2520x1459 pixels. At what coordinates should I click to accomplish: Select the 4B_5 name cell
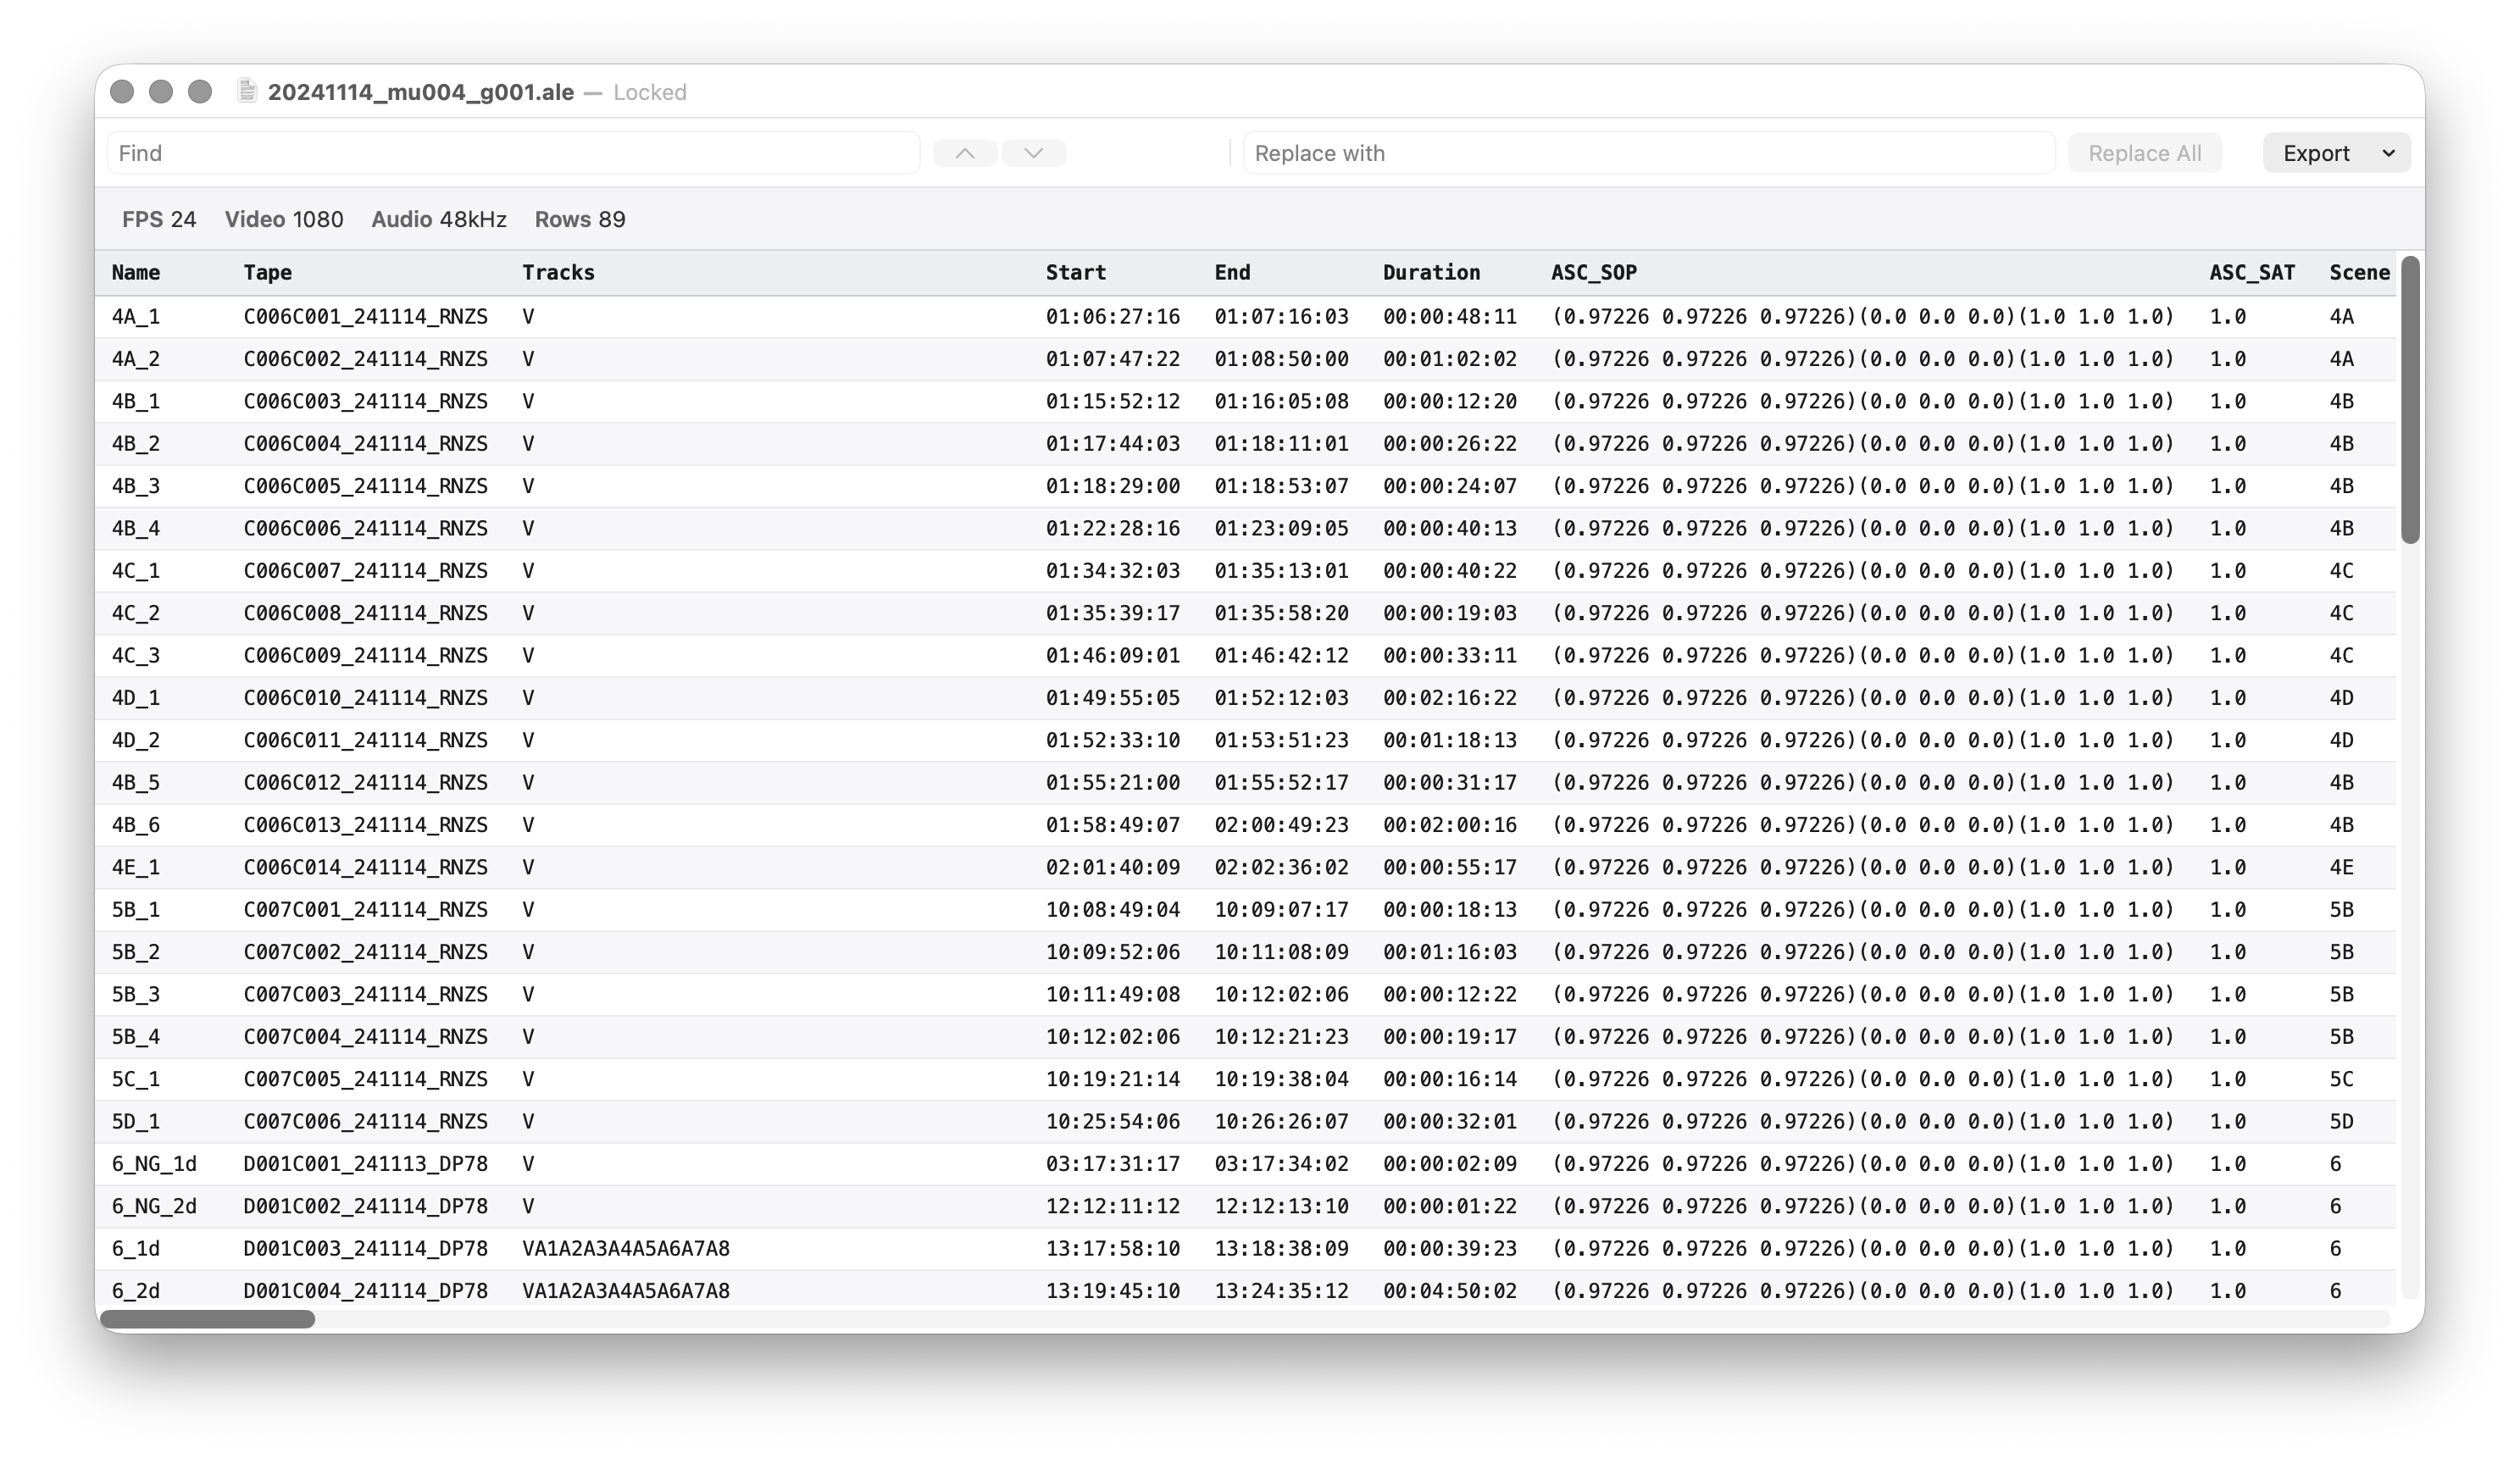click(x=136, y=782)
